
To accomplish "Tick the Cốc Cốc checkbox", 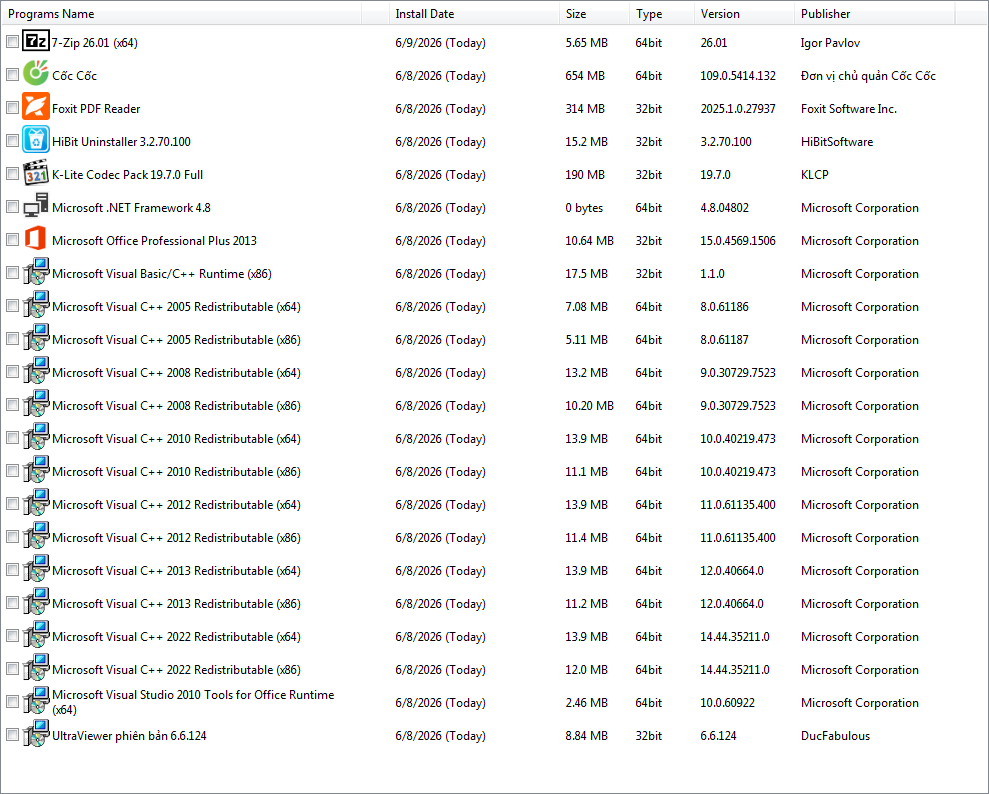I will 13,74.
